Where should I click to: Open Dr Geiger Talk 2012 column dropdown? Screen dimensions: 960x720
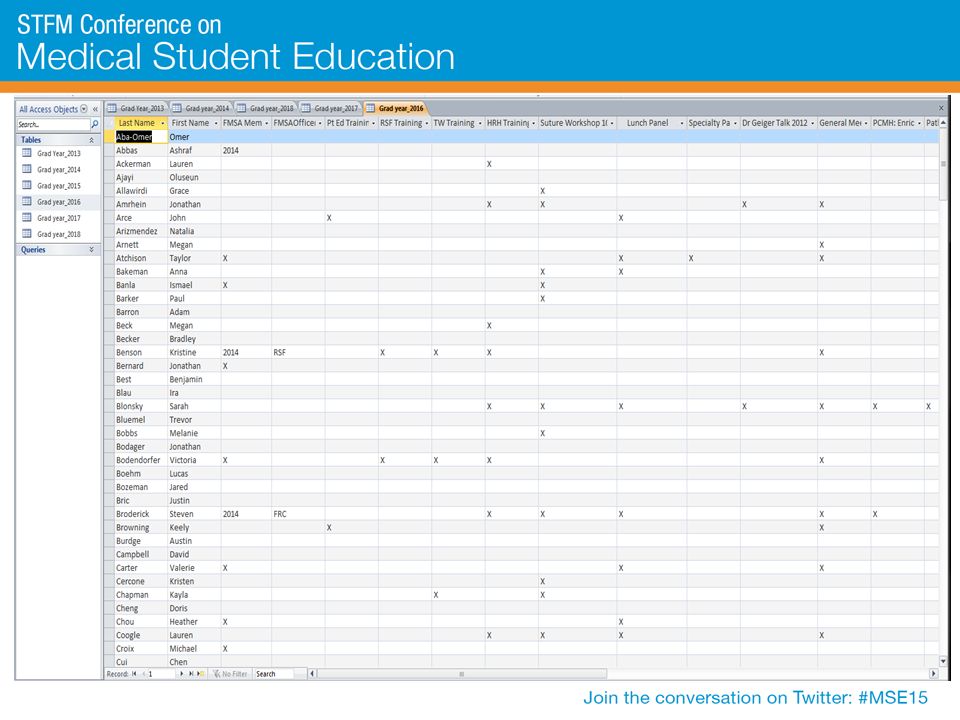[812, 124]
